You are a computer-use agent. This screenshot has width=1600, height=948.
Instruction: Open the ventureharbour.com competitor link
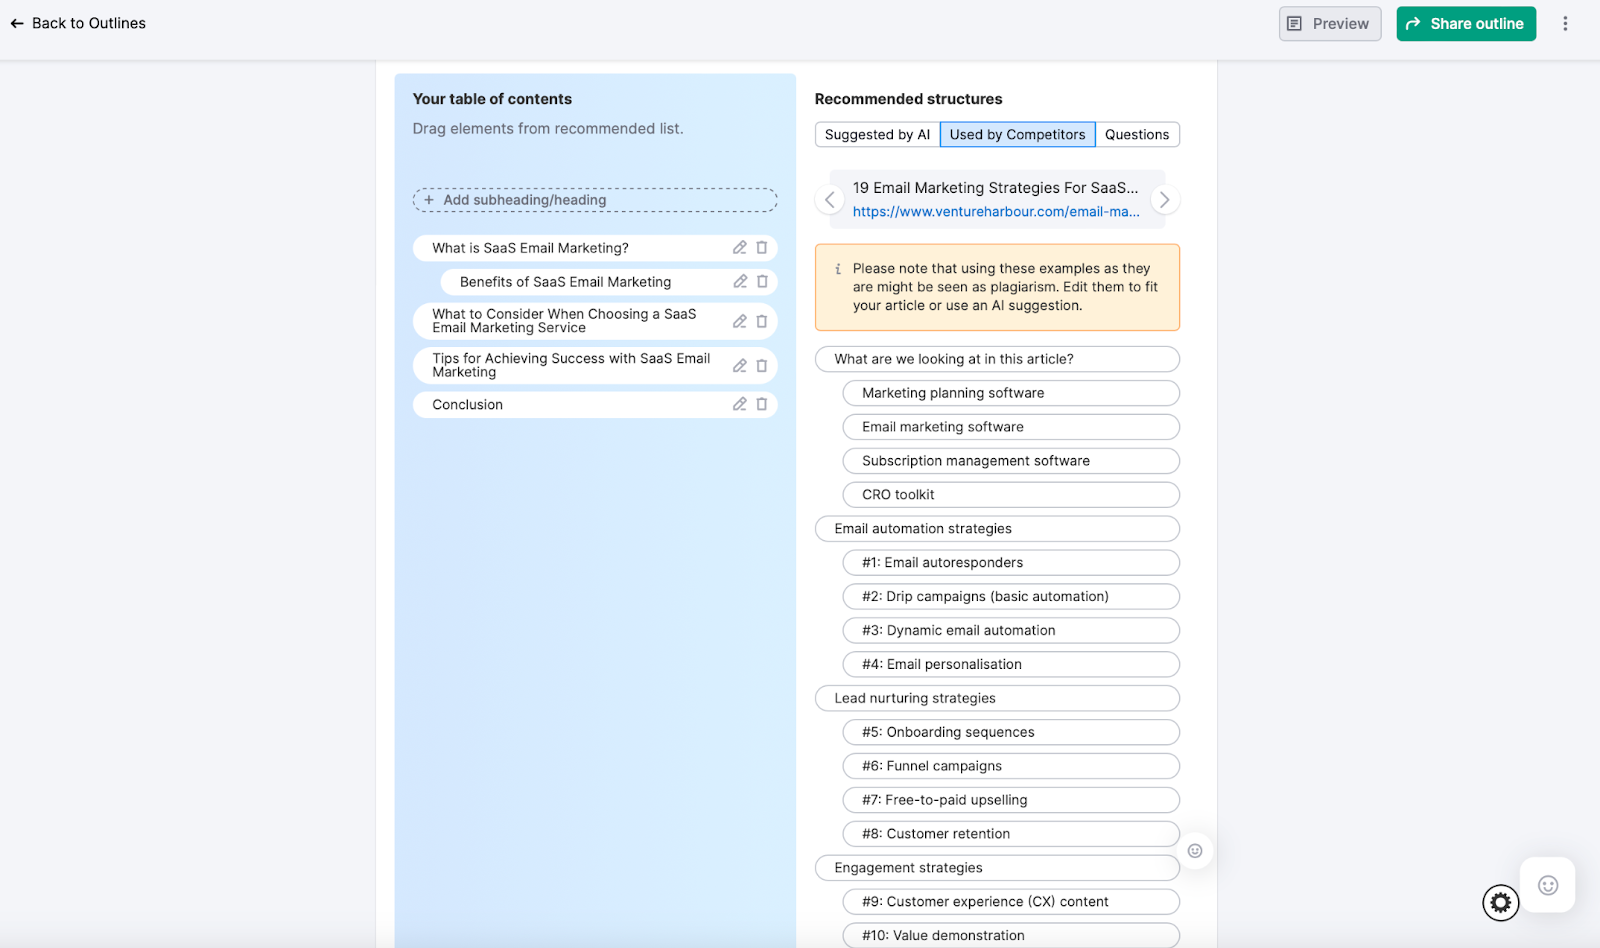click(996, 212)
